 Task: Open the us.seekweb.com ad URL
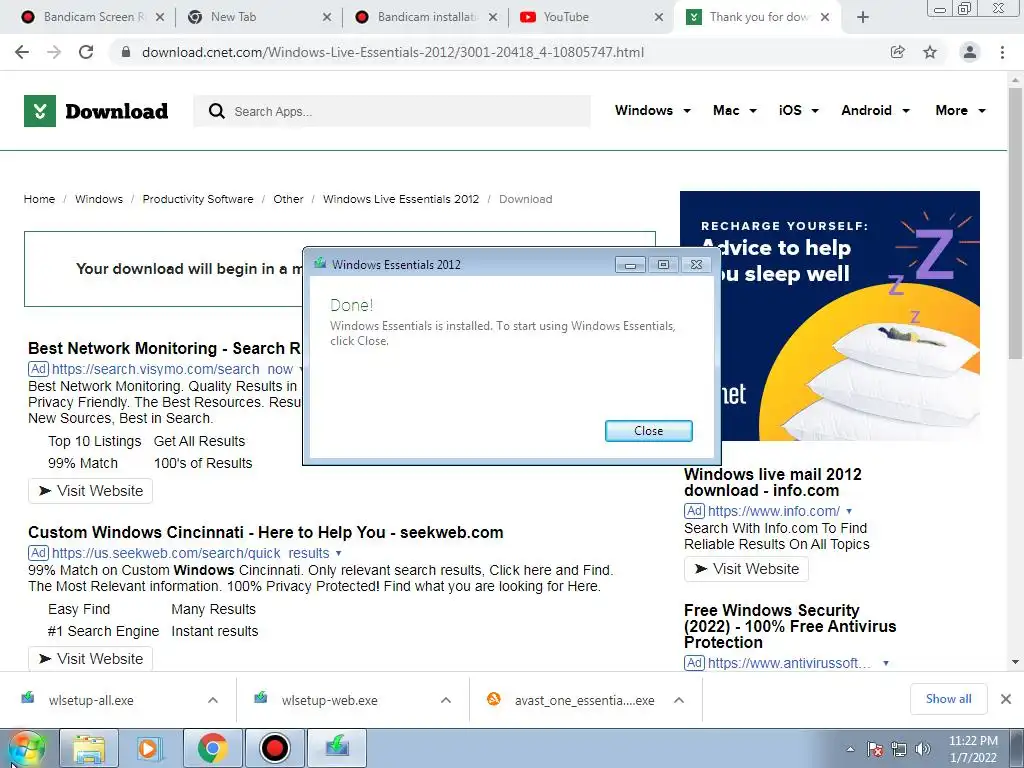[191, 553]
